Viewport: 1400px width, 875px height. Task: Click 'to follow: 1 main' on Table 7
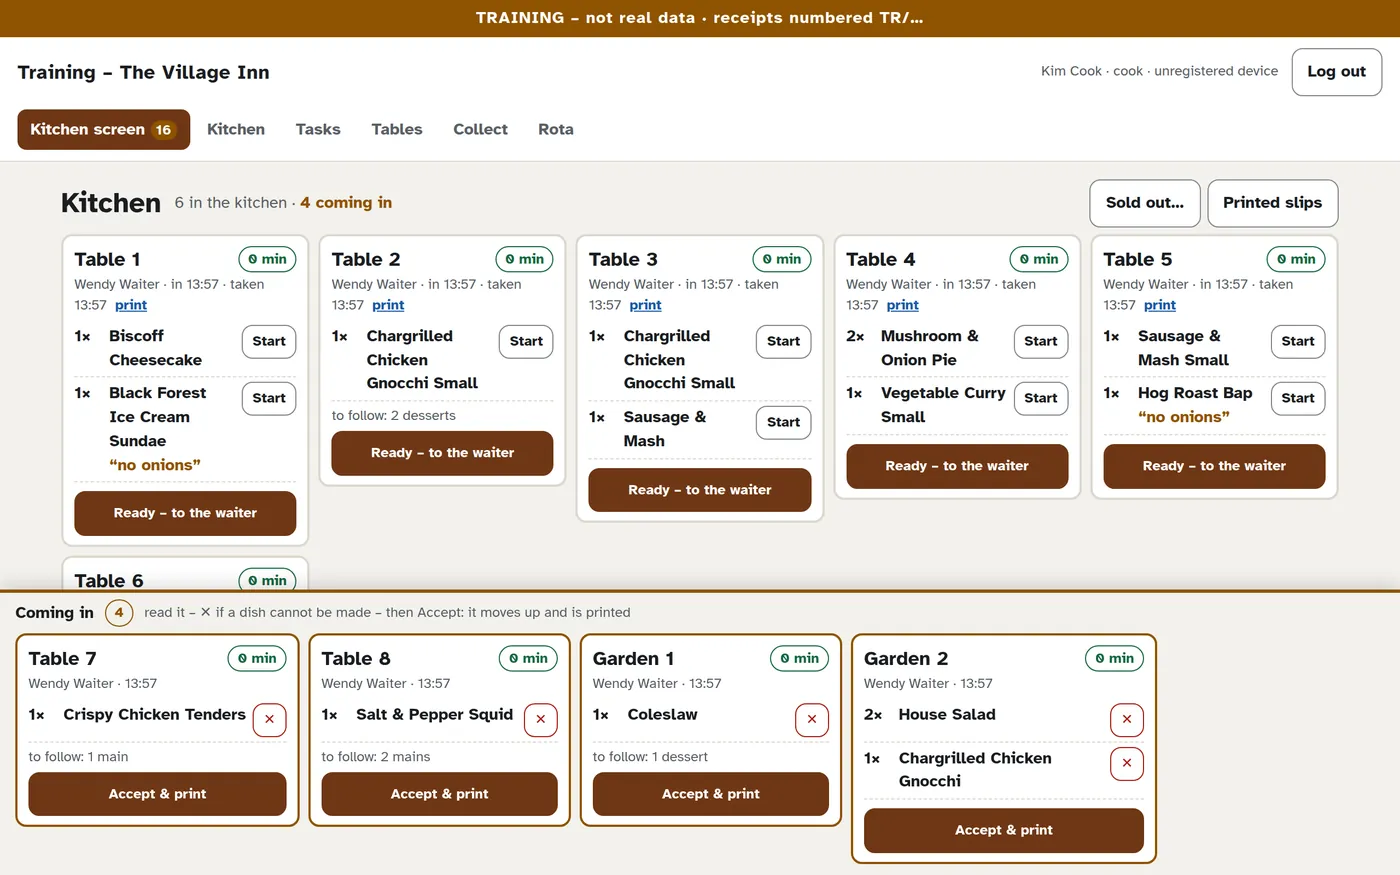(x=78, y=757)
